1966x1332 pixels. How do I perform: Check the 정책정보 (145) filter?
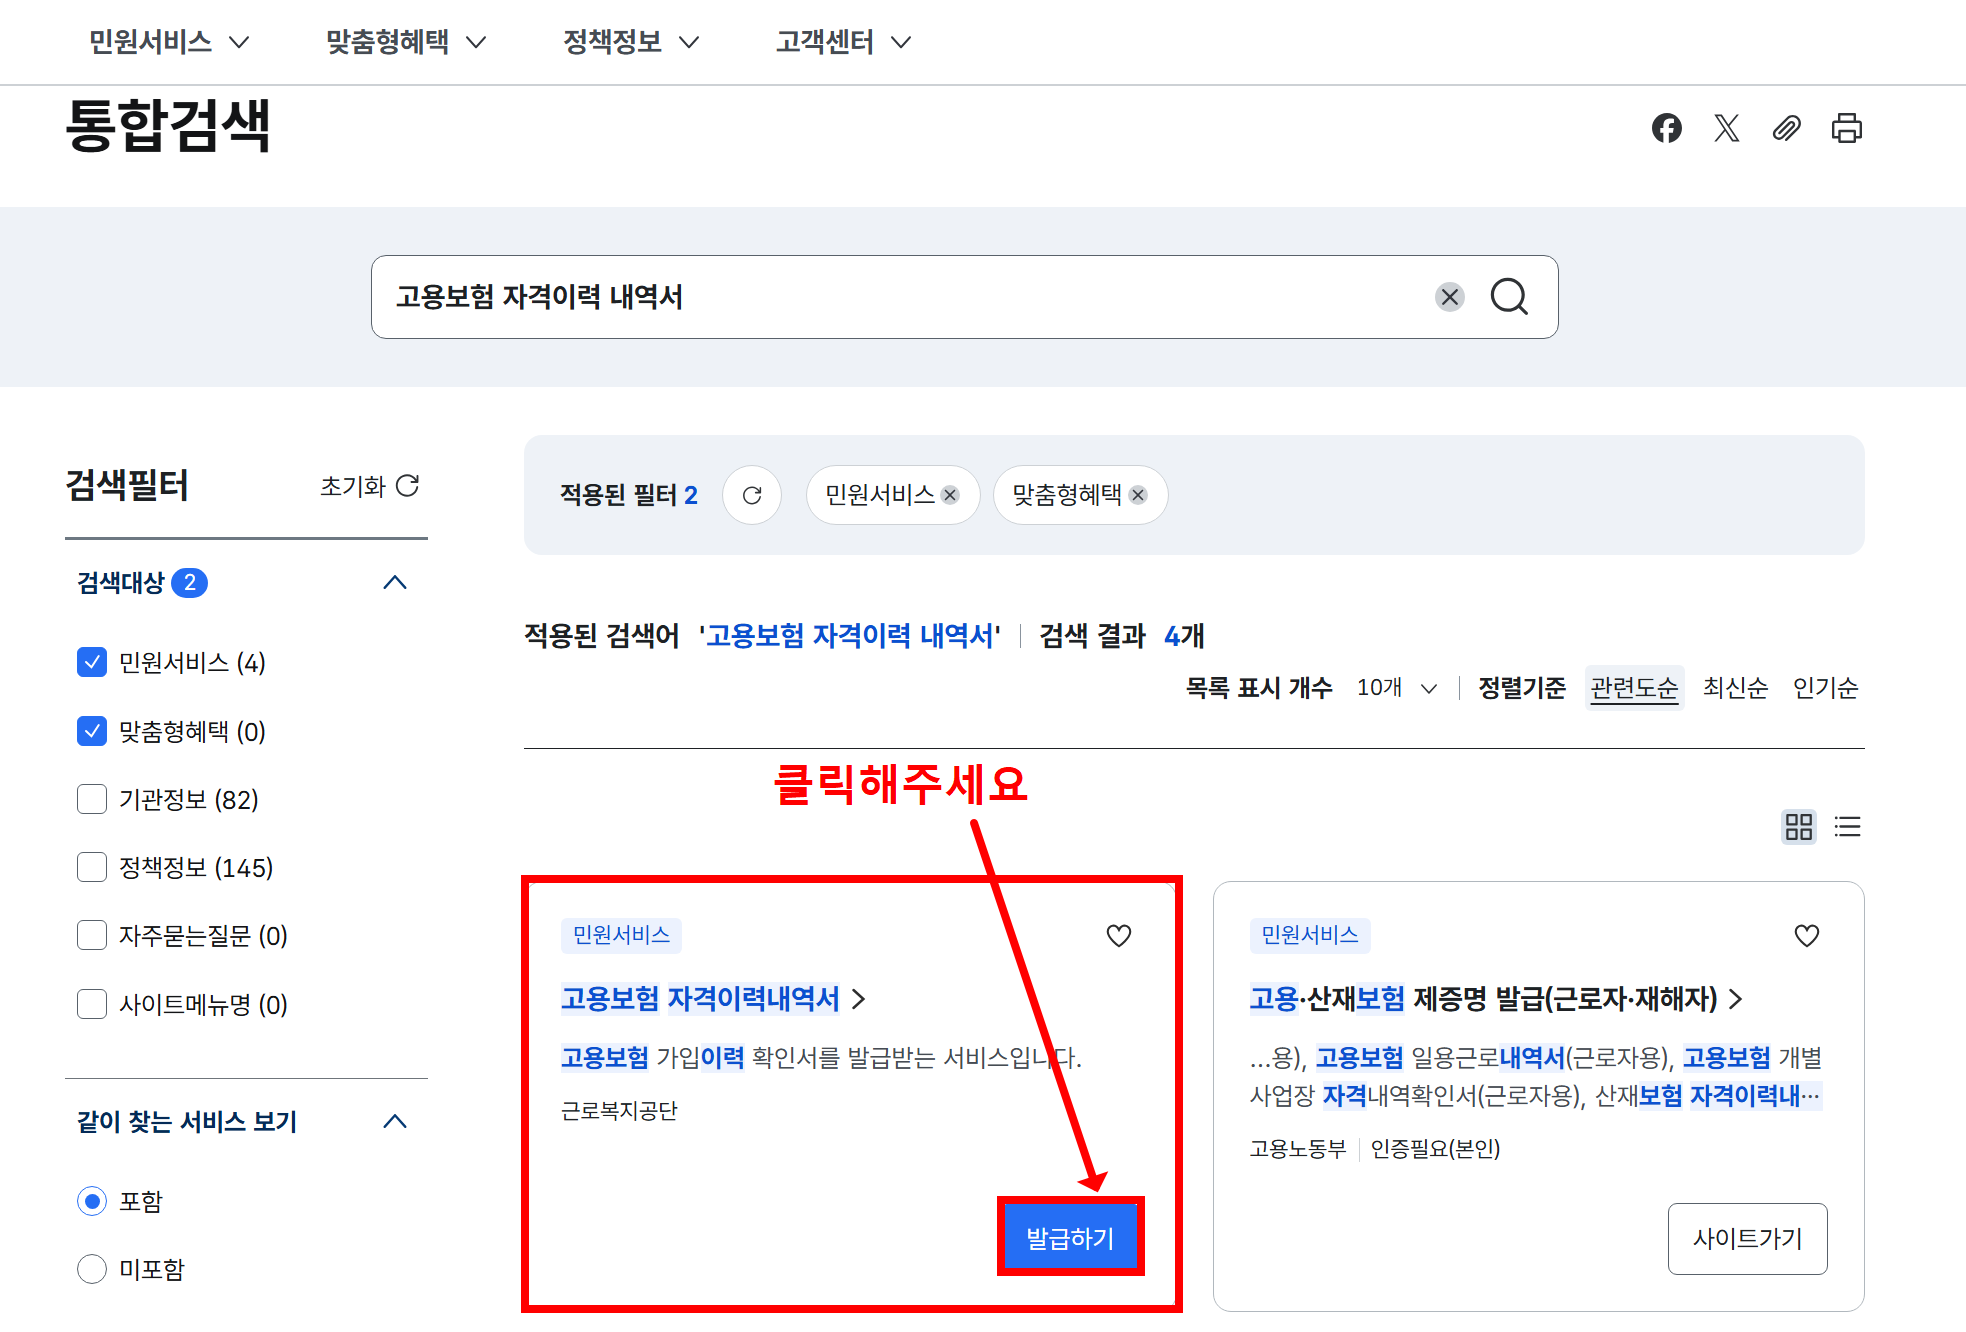coord(92,868)
